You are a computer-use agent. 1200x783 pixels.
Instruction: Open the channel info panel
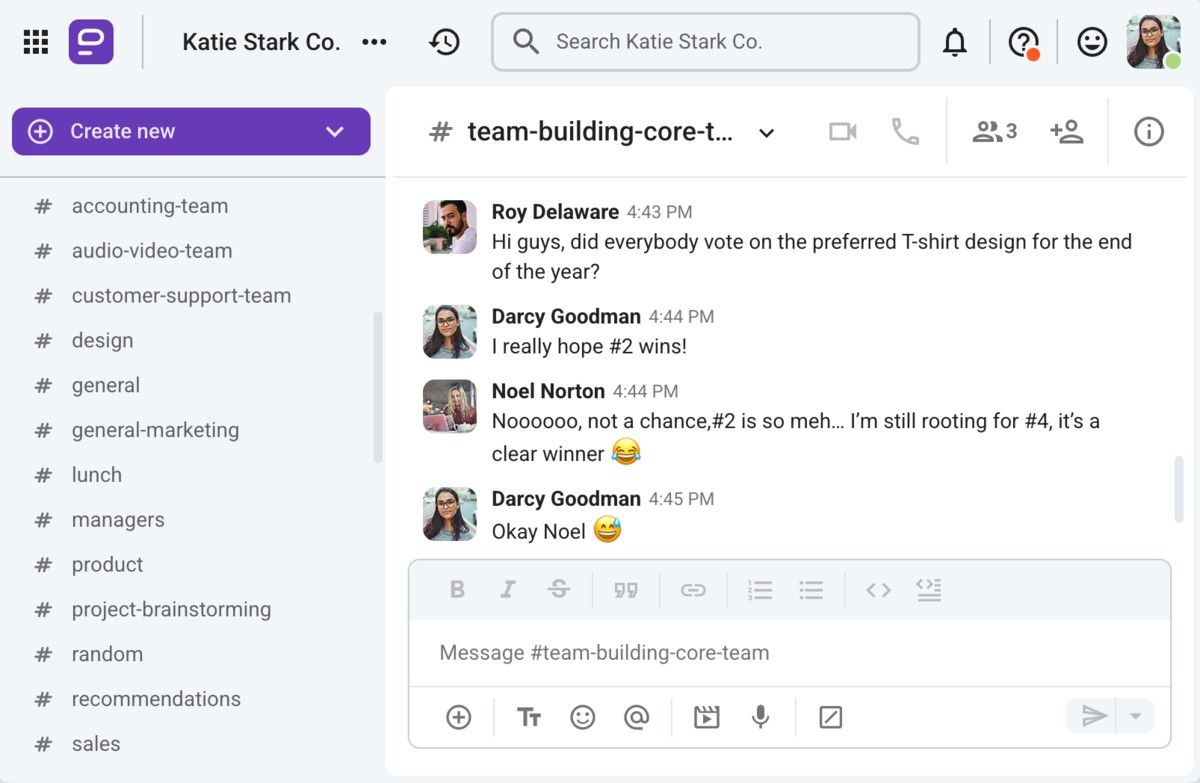(1148, 132)
